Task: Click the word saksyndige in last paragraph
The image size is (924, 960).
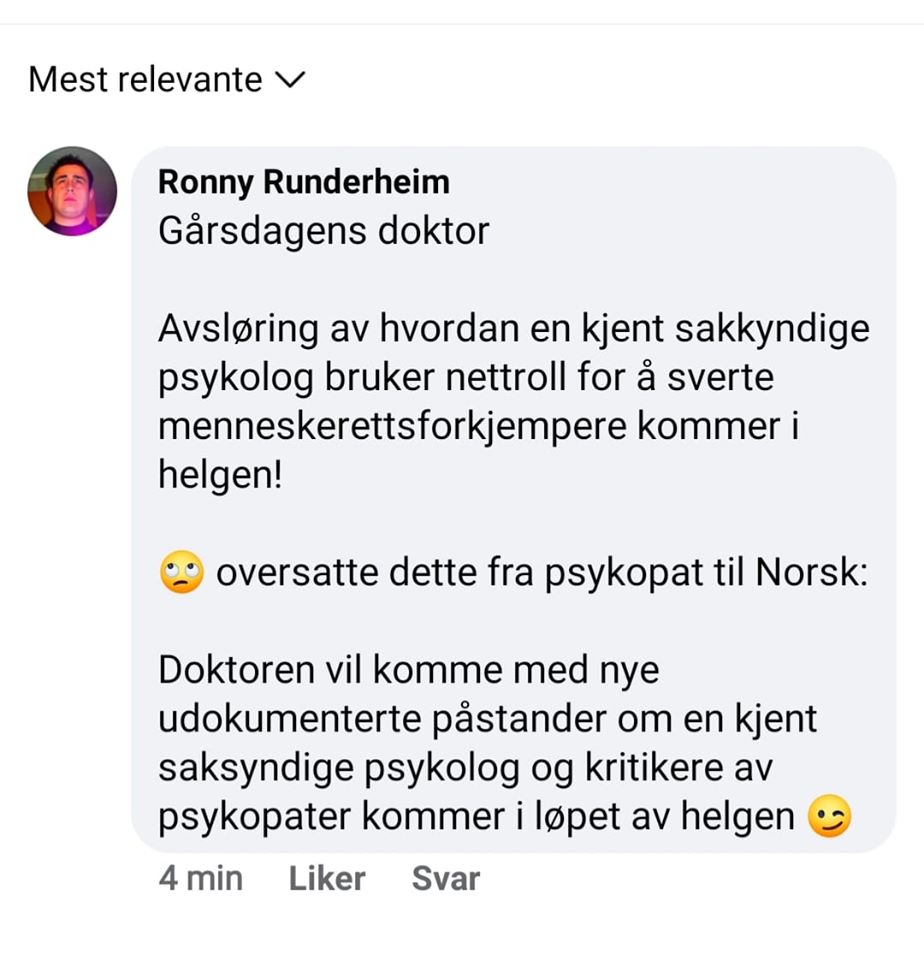Action: coord(256,768)
